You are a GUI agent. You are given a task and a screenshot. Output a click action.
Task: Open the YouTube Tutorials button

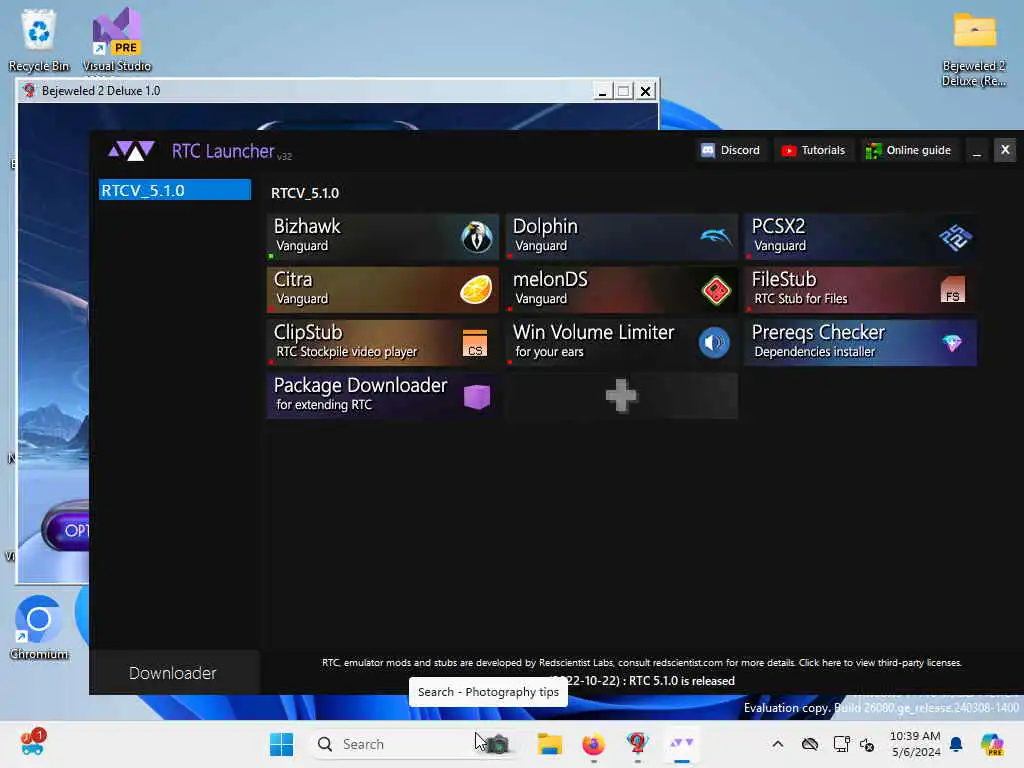tap(814, 150)
